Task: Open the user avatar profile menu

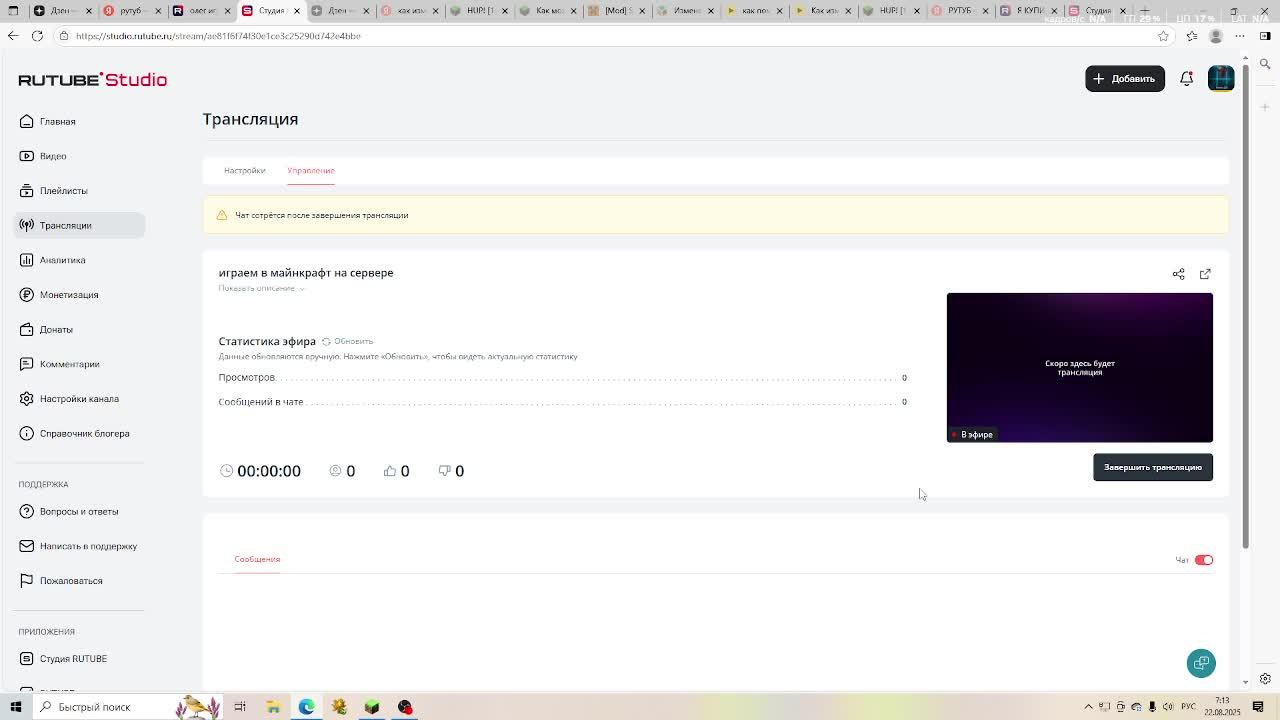Action: pos(1221,78)
